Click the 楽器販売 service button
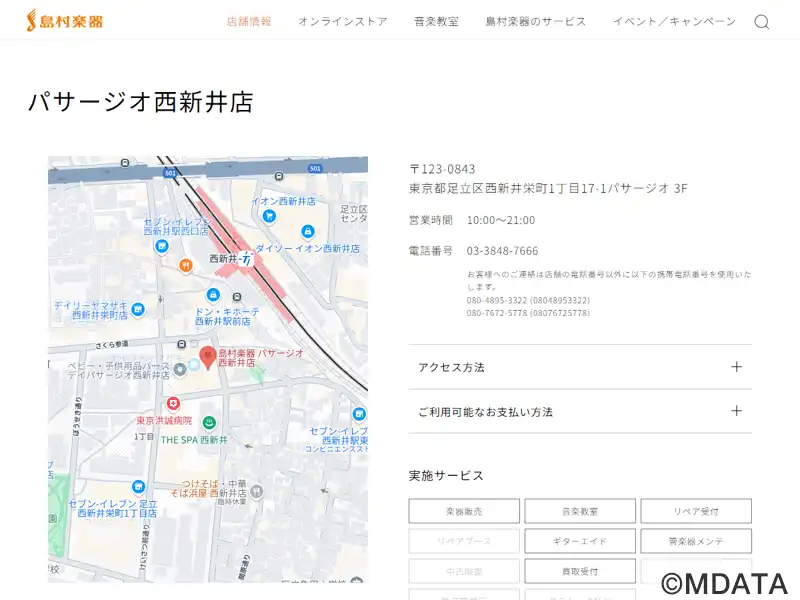This screenshot has width=800, height=600. click(464, 511)
